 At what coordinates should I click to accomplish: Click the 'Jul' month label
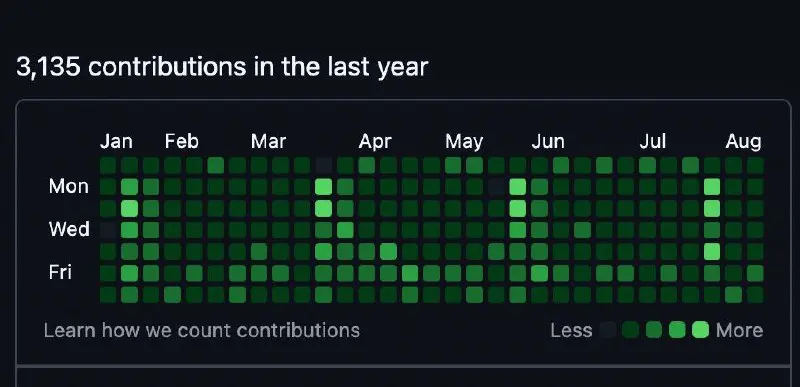653,141
